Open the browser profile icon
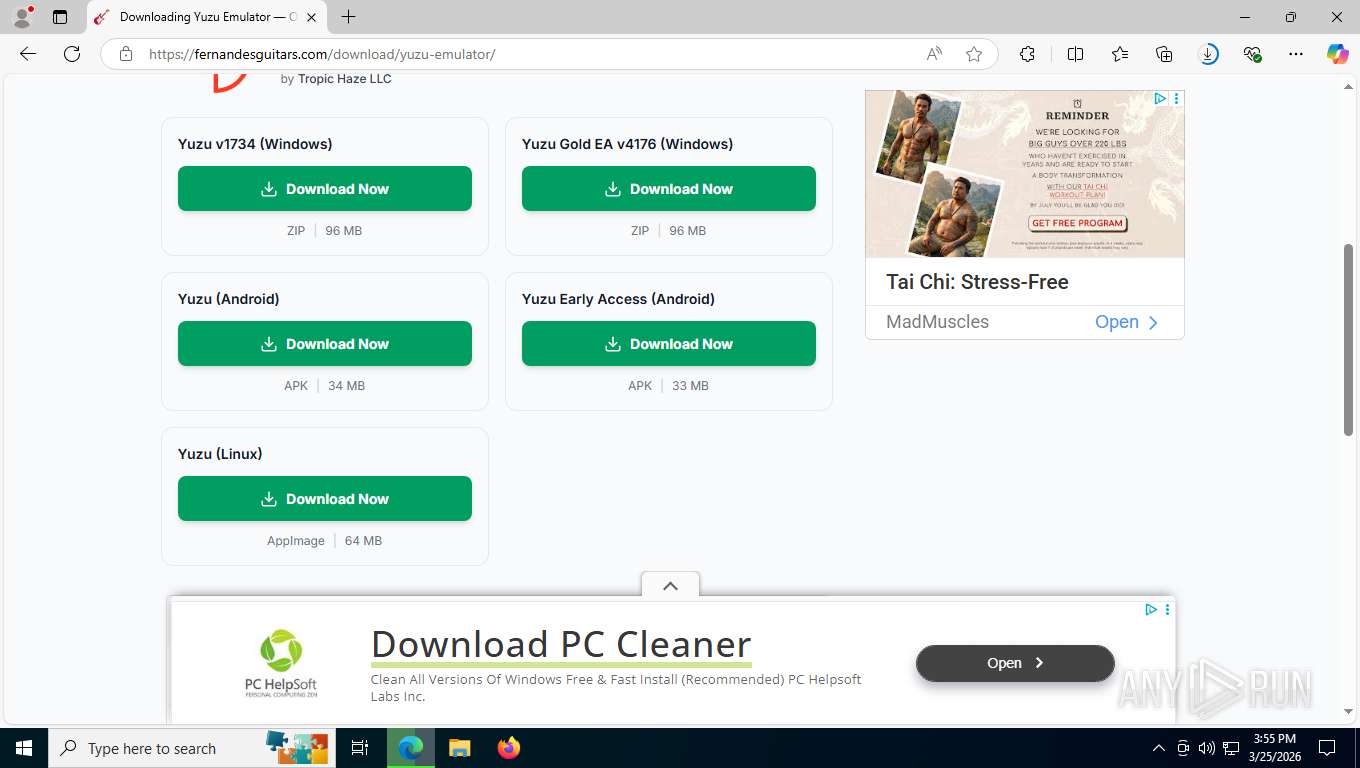The width and height of the screenshot is (1360, 768). pos(21,17)
